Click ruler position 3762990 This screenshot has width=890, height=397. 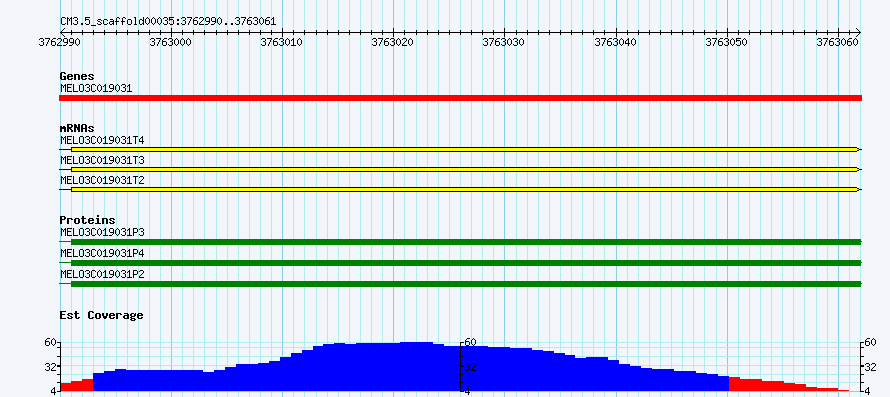[x=60, y=42]
